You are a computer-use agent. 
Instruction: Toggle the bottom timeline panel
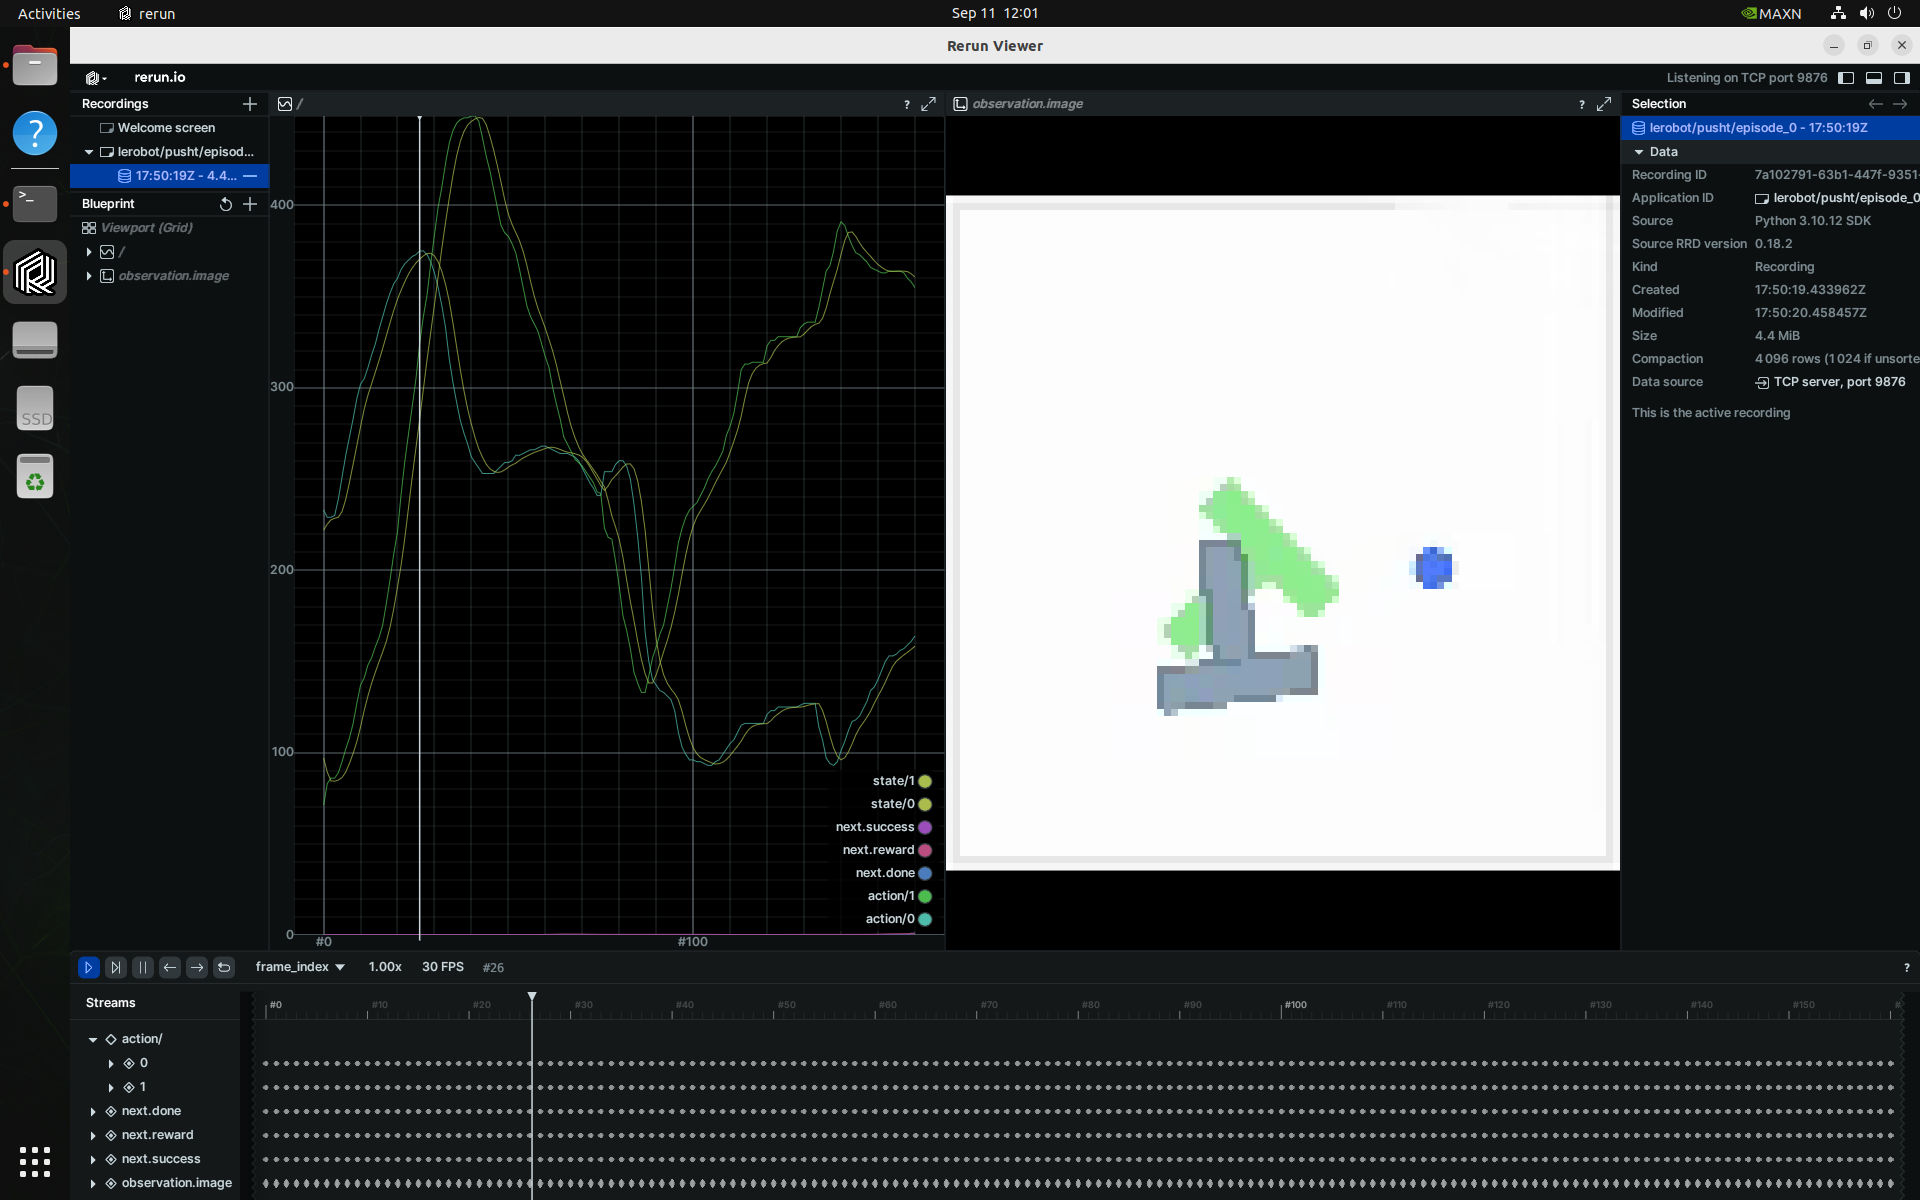coord(1874,78)
